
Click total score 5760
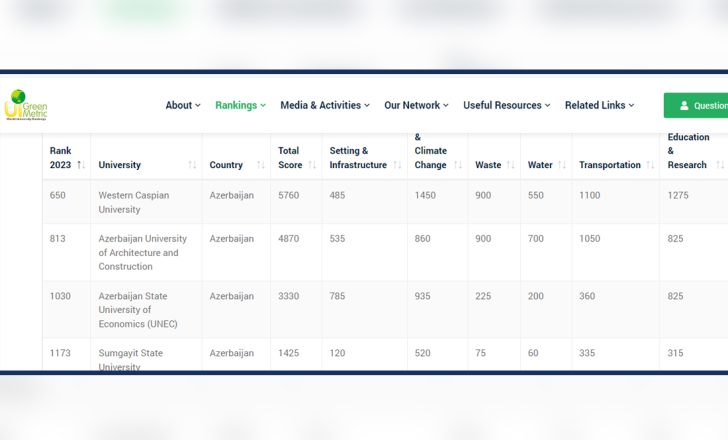coord(288,195)
